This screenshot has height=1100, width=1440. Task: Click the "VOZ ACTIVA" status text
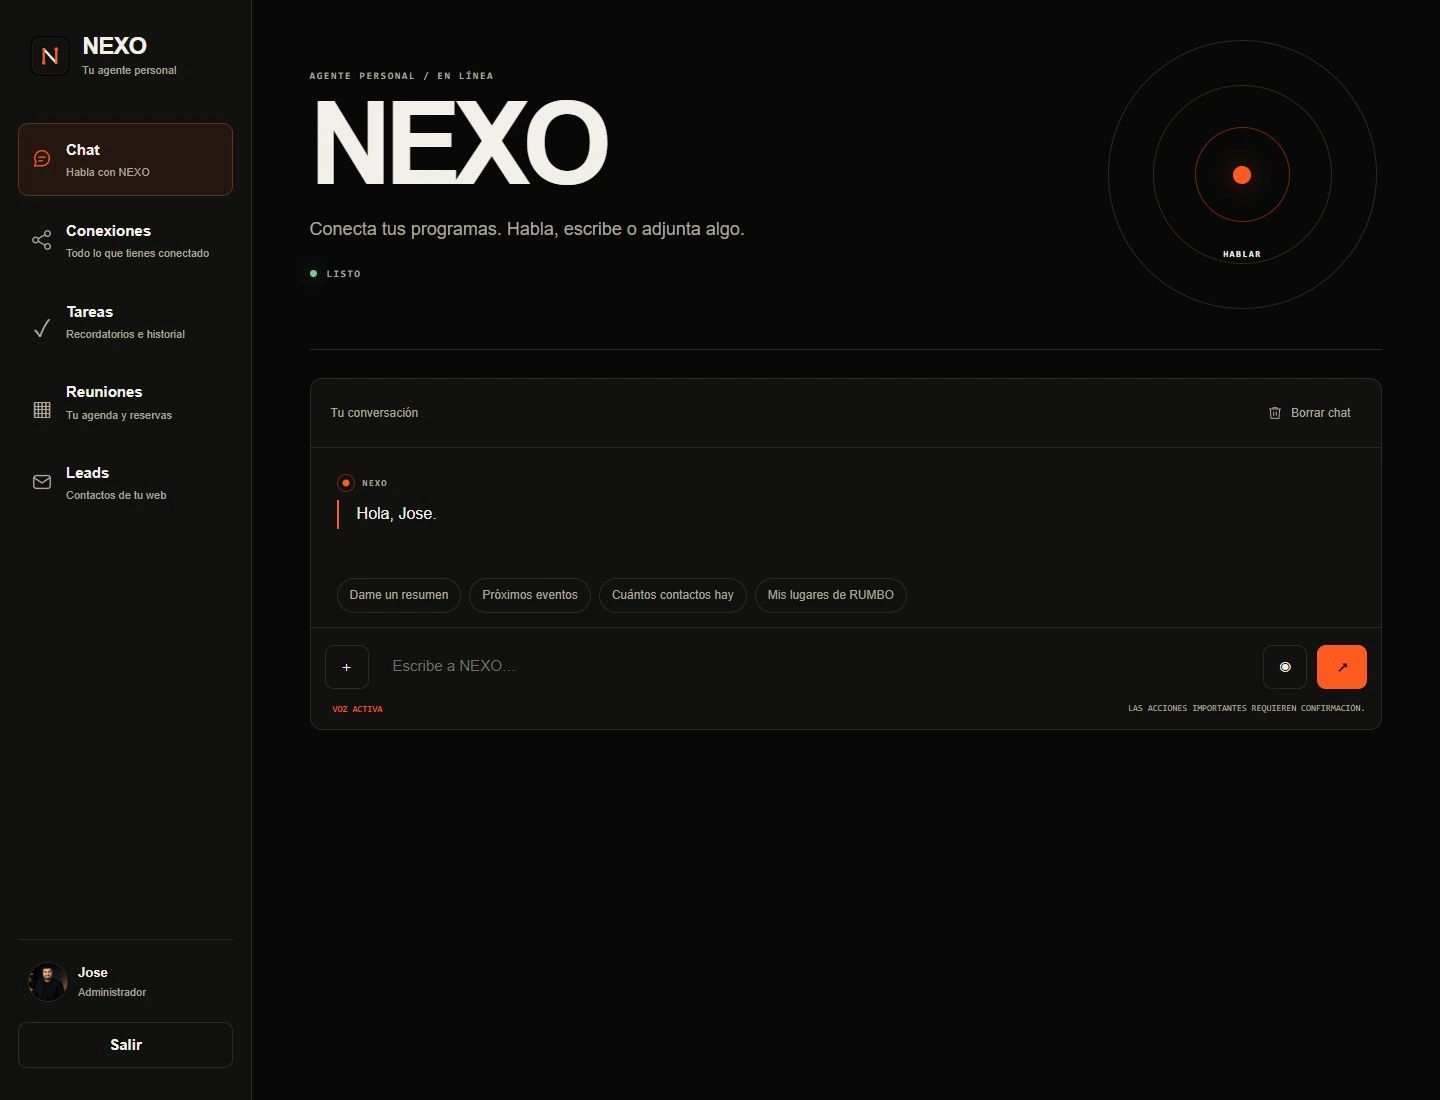(357, 709)
